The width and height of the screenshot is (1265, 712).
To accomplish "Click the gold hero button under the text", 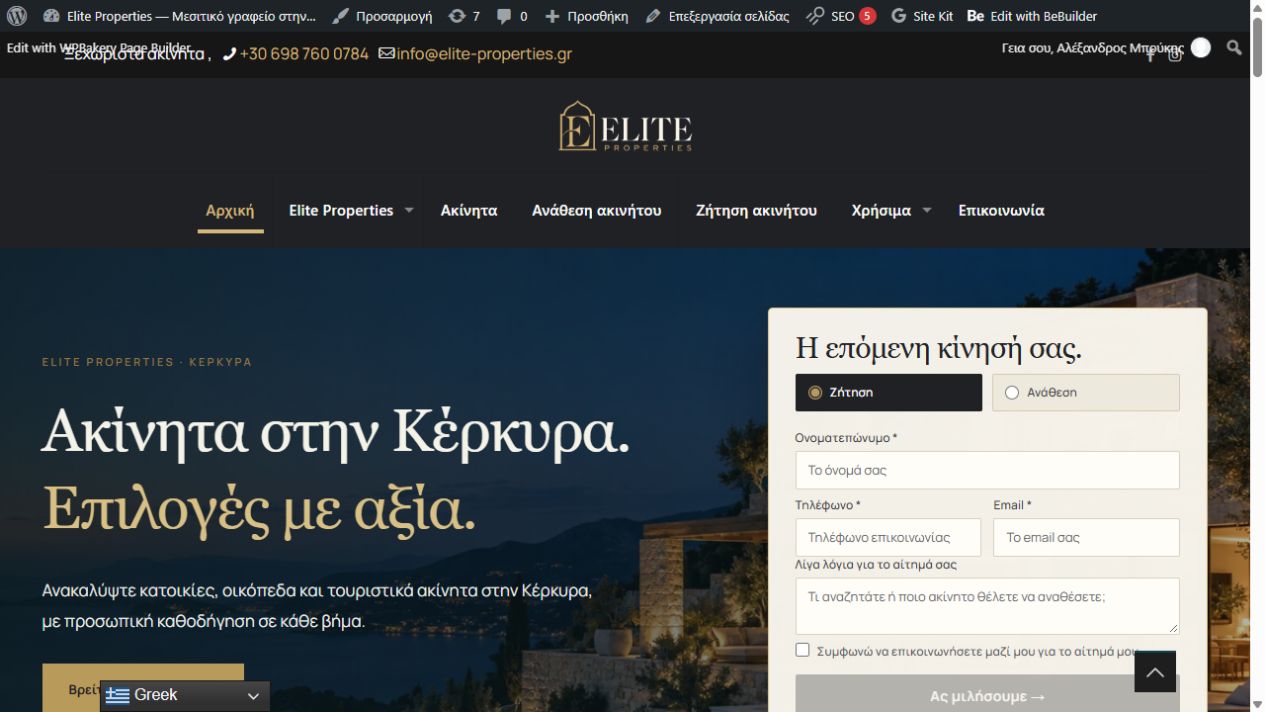I will [143, 687].
